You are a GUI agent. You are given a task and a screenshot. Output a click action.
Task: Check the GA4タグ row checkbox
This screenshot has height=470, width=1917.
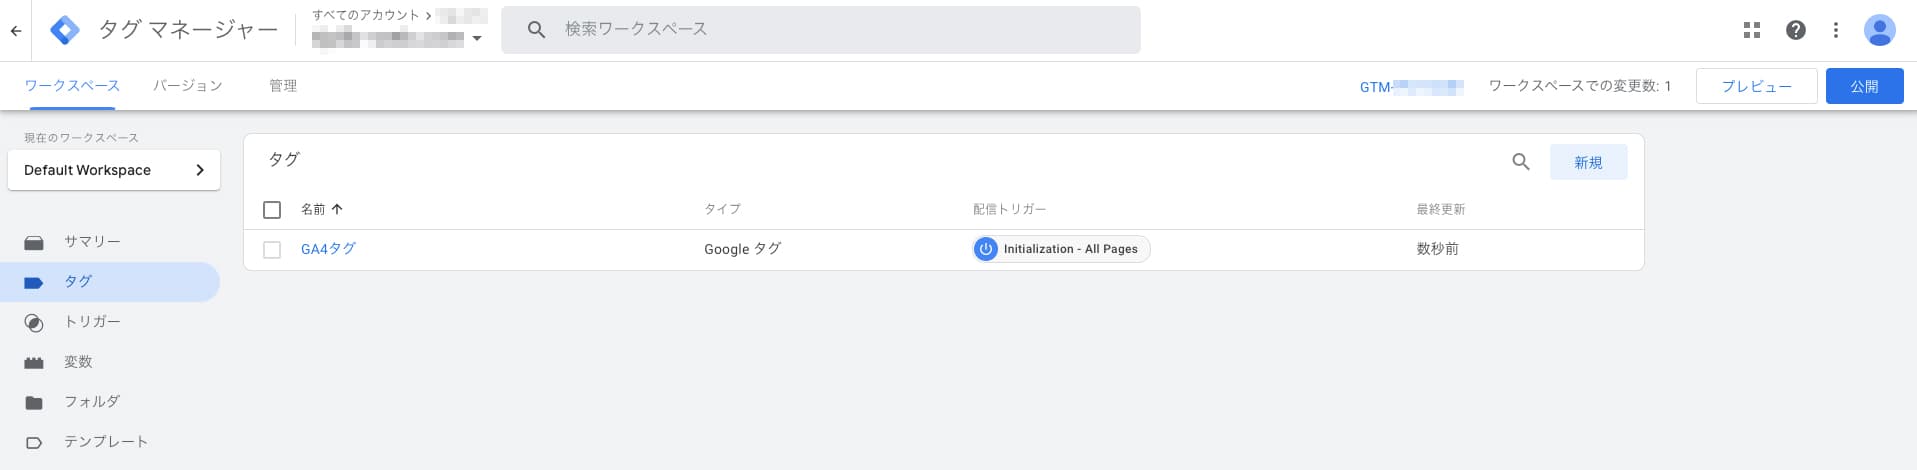(272, 250)
